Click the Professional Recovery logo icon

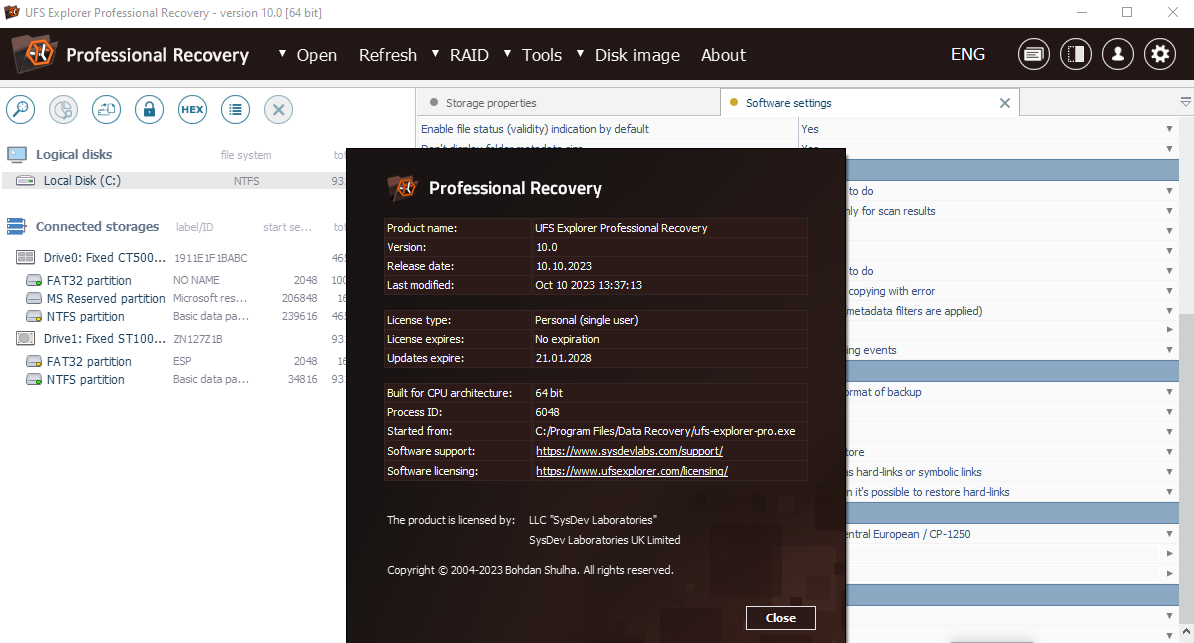click(36, 54)
